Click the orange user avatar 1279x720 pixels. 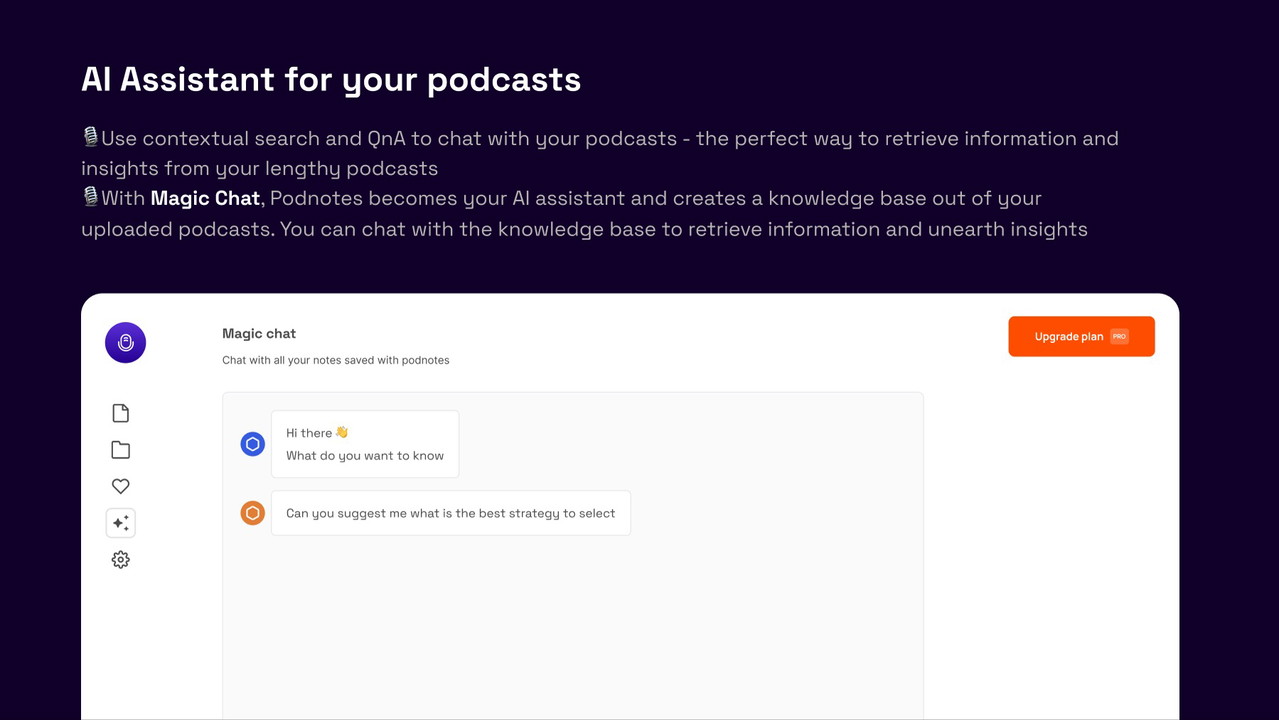pos(253,513)
